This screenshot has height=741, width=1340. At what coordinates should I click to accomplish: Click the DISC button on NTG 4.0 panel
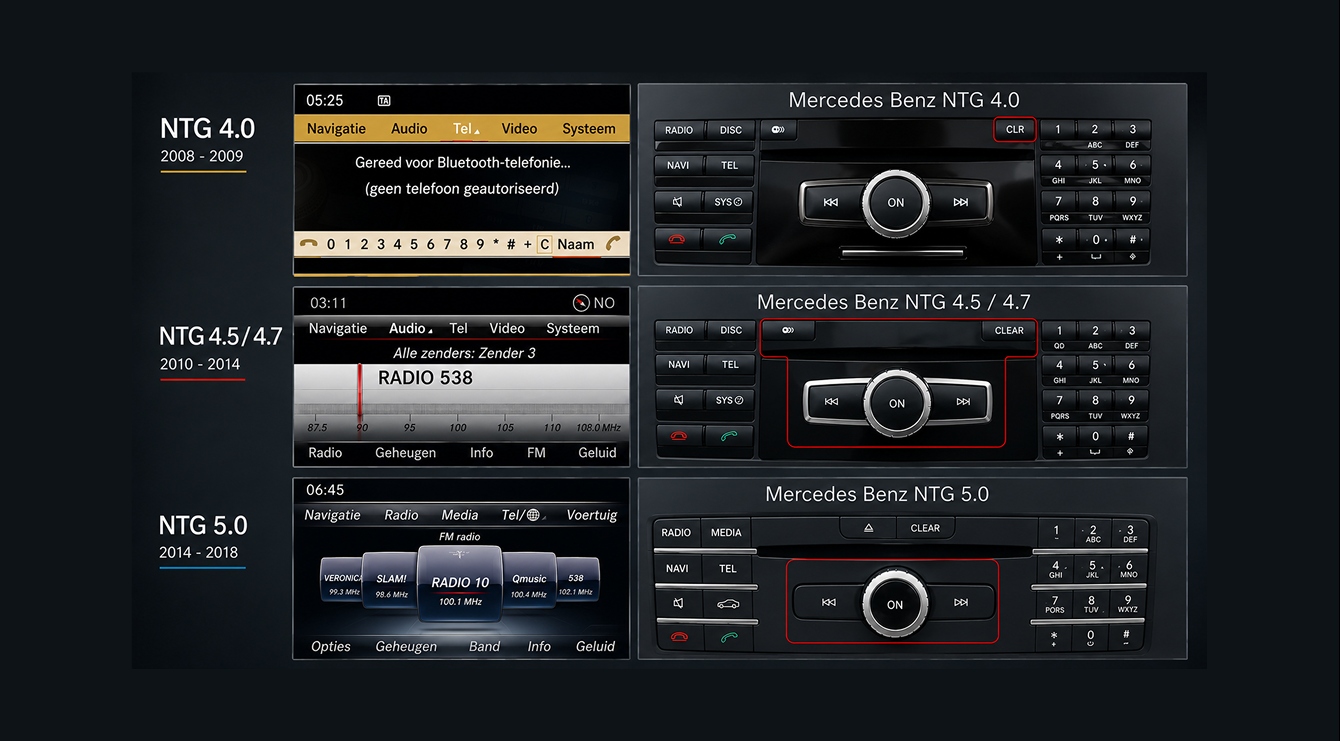pos(731,130)
